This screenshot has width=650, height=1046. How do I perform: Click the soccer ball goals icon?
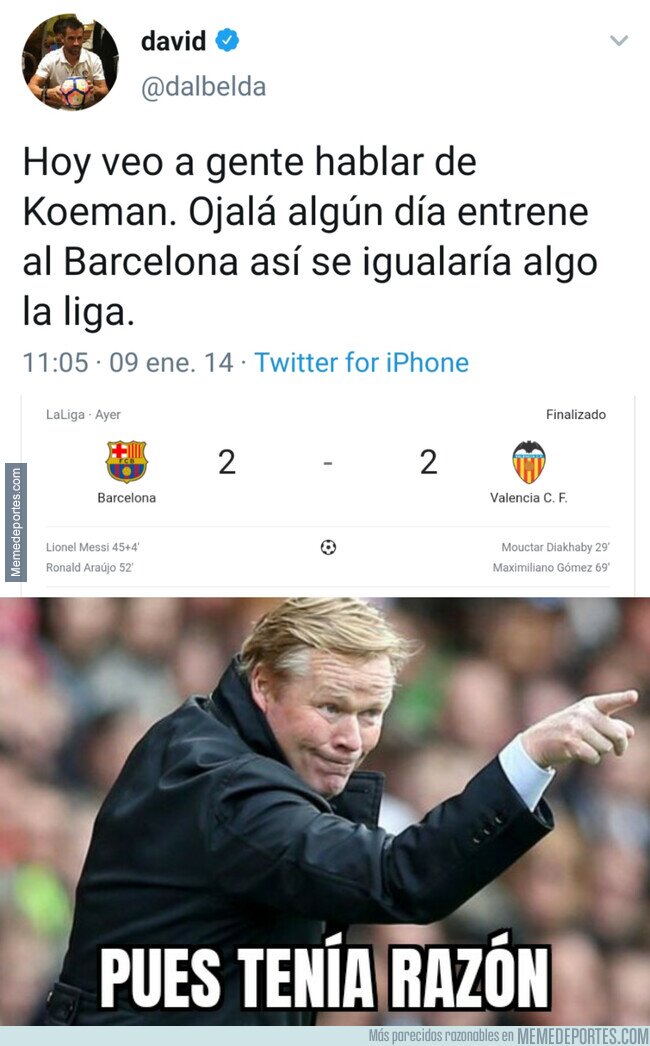[328, 547]
